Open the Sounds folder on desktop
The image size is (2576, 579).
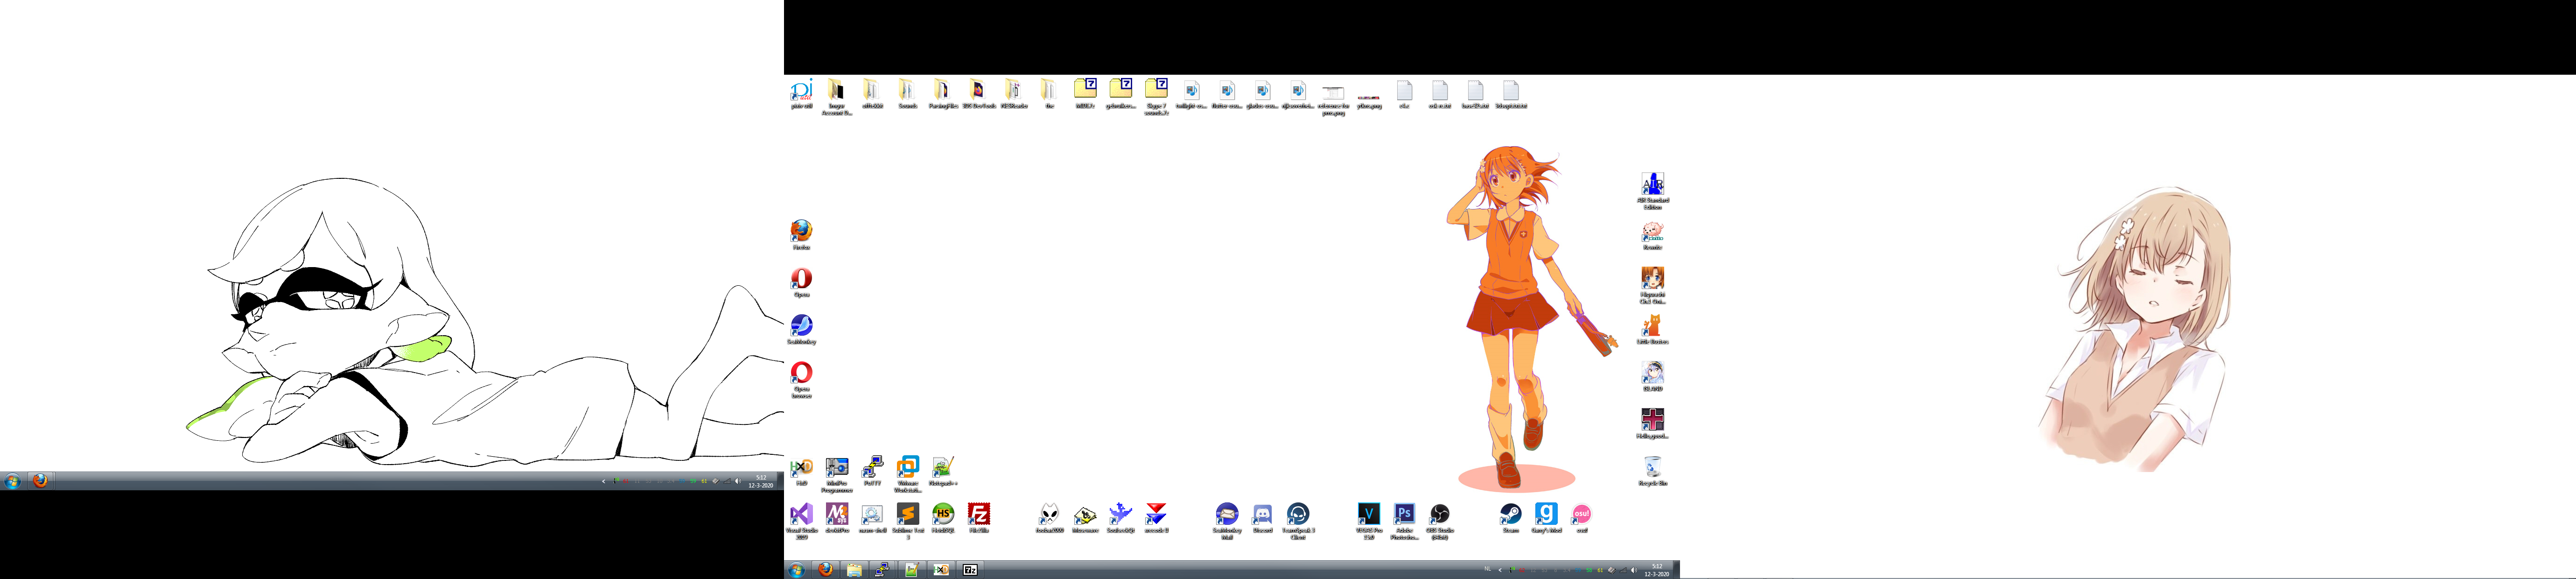pos(907,94)
